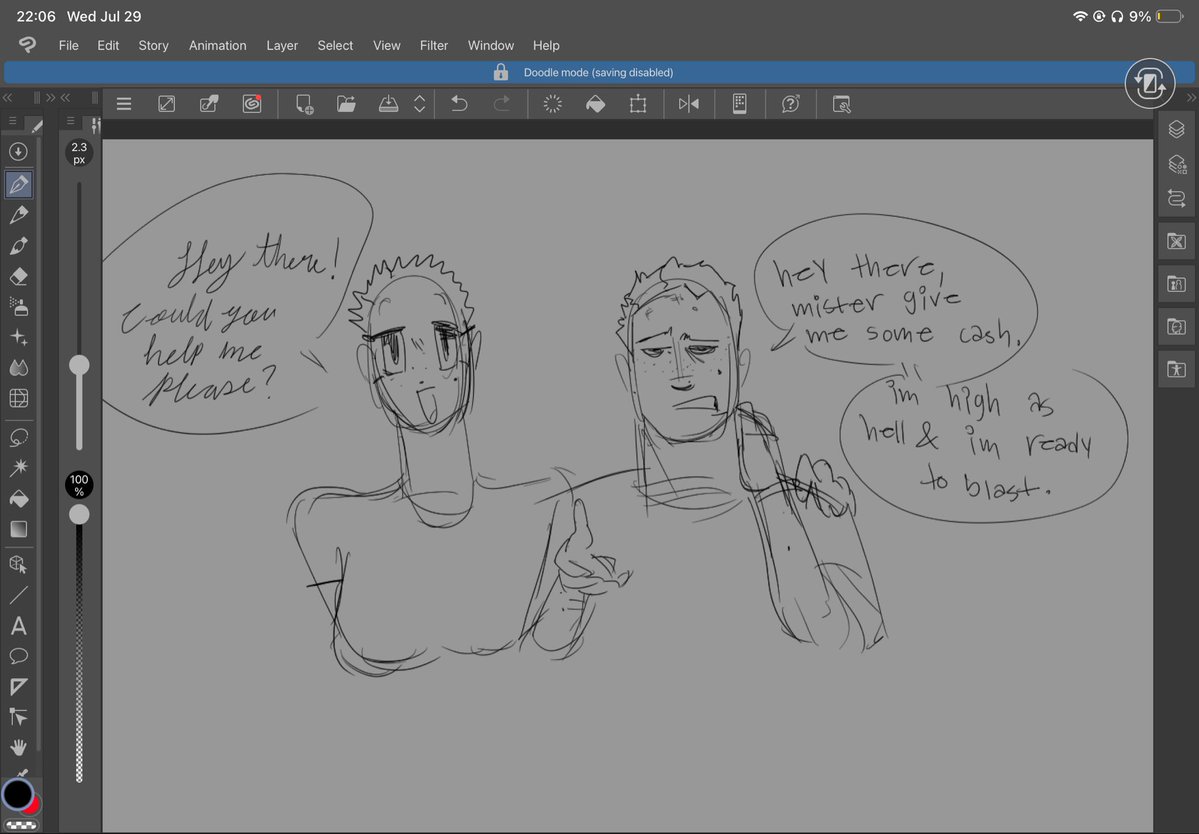
Task: Open the Clip Studio spiral icon with red dot
Action: (x=252, y=104)
